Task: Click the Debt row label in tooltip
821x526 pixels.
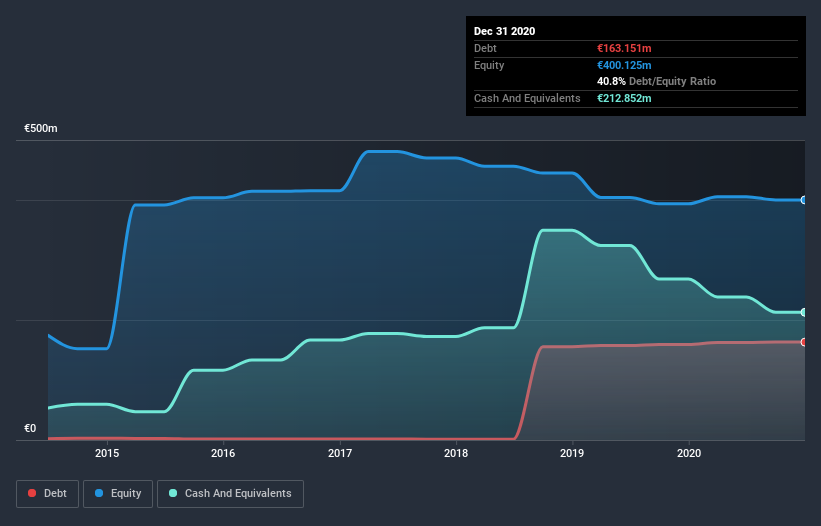Action: tap(485, 48)
